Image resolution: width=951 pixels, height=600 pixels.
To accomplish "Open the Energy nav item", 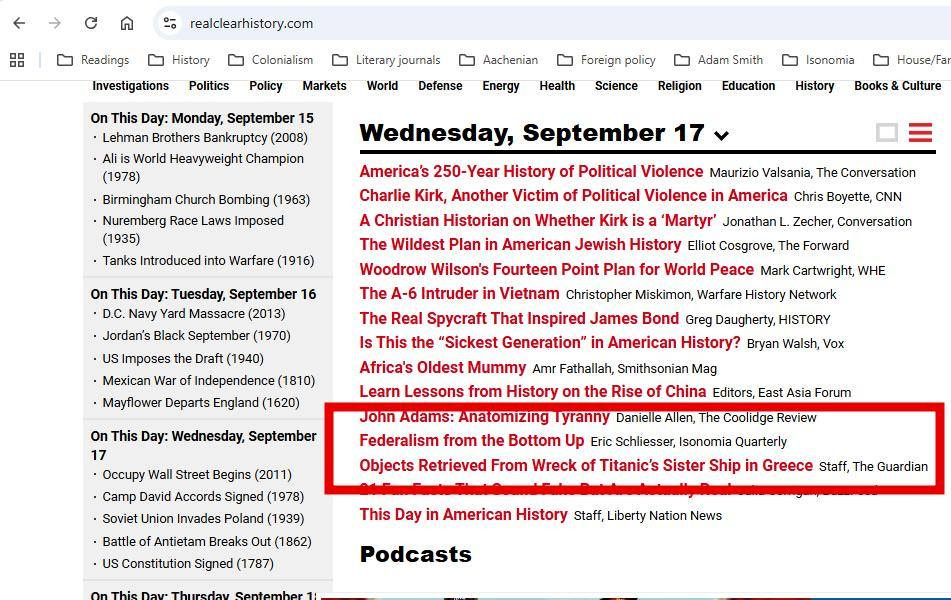I will (x=501, y=86).
